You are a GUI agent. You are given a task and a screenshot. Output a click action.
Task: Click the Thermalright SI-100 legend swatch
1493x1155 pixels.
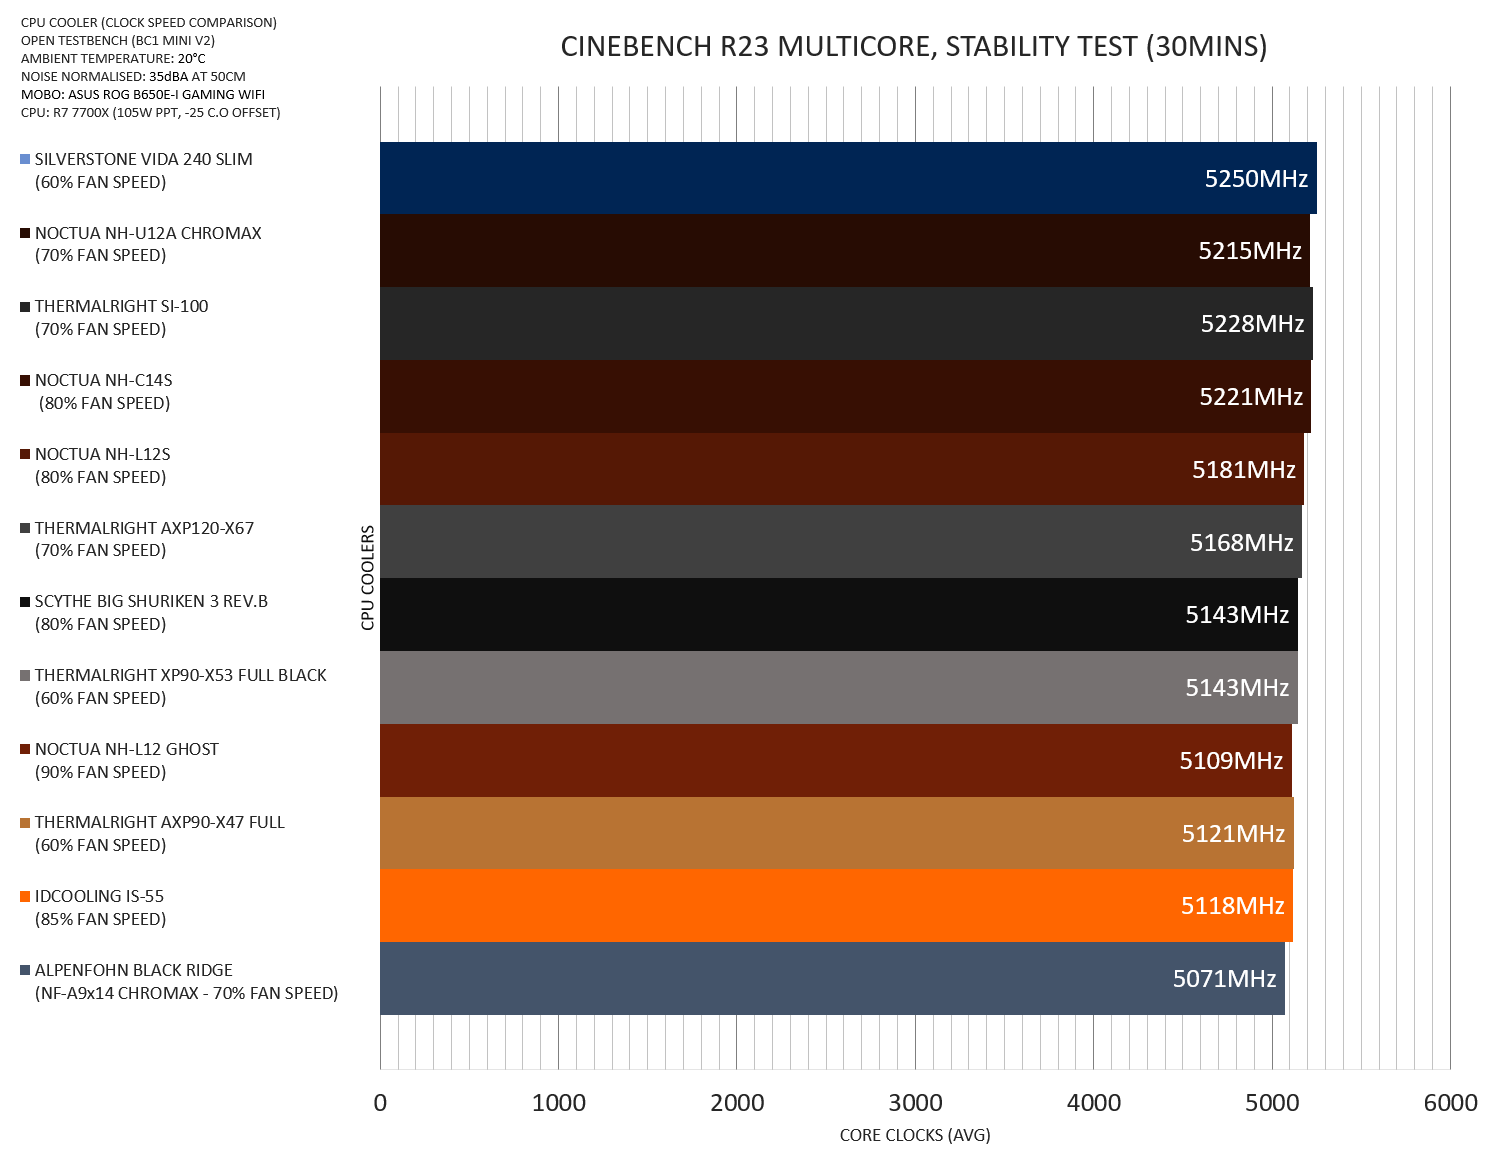point(25,306)
